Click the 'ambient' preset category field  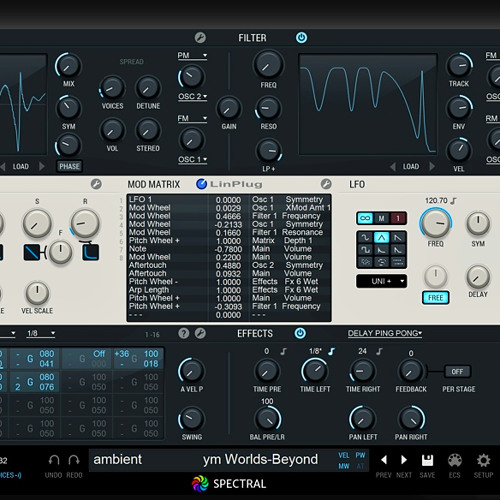pos(117,459)
